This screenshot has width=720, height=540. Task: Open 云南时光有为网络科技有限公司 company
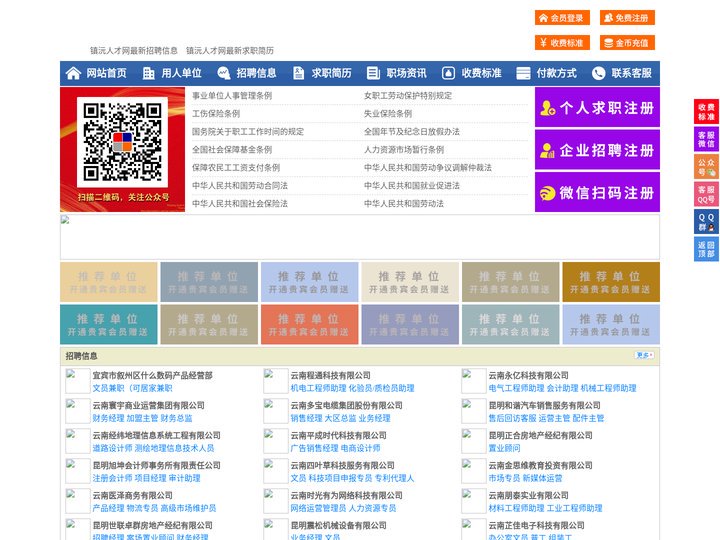pos(347,495)
